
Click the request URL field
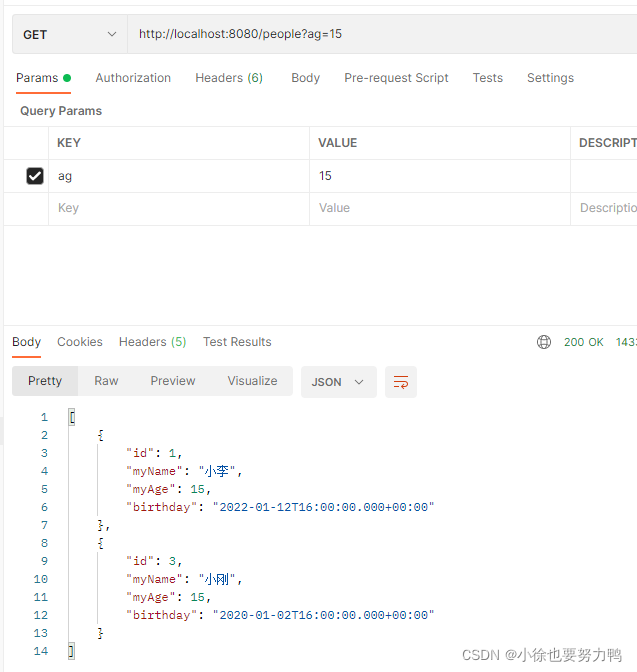point(382,34)
